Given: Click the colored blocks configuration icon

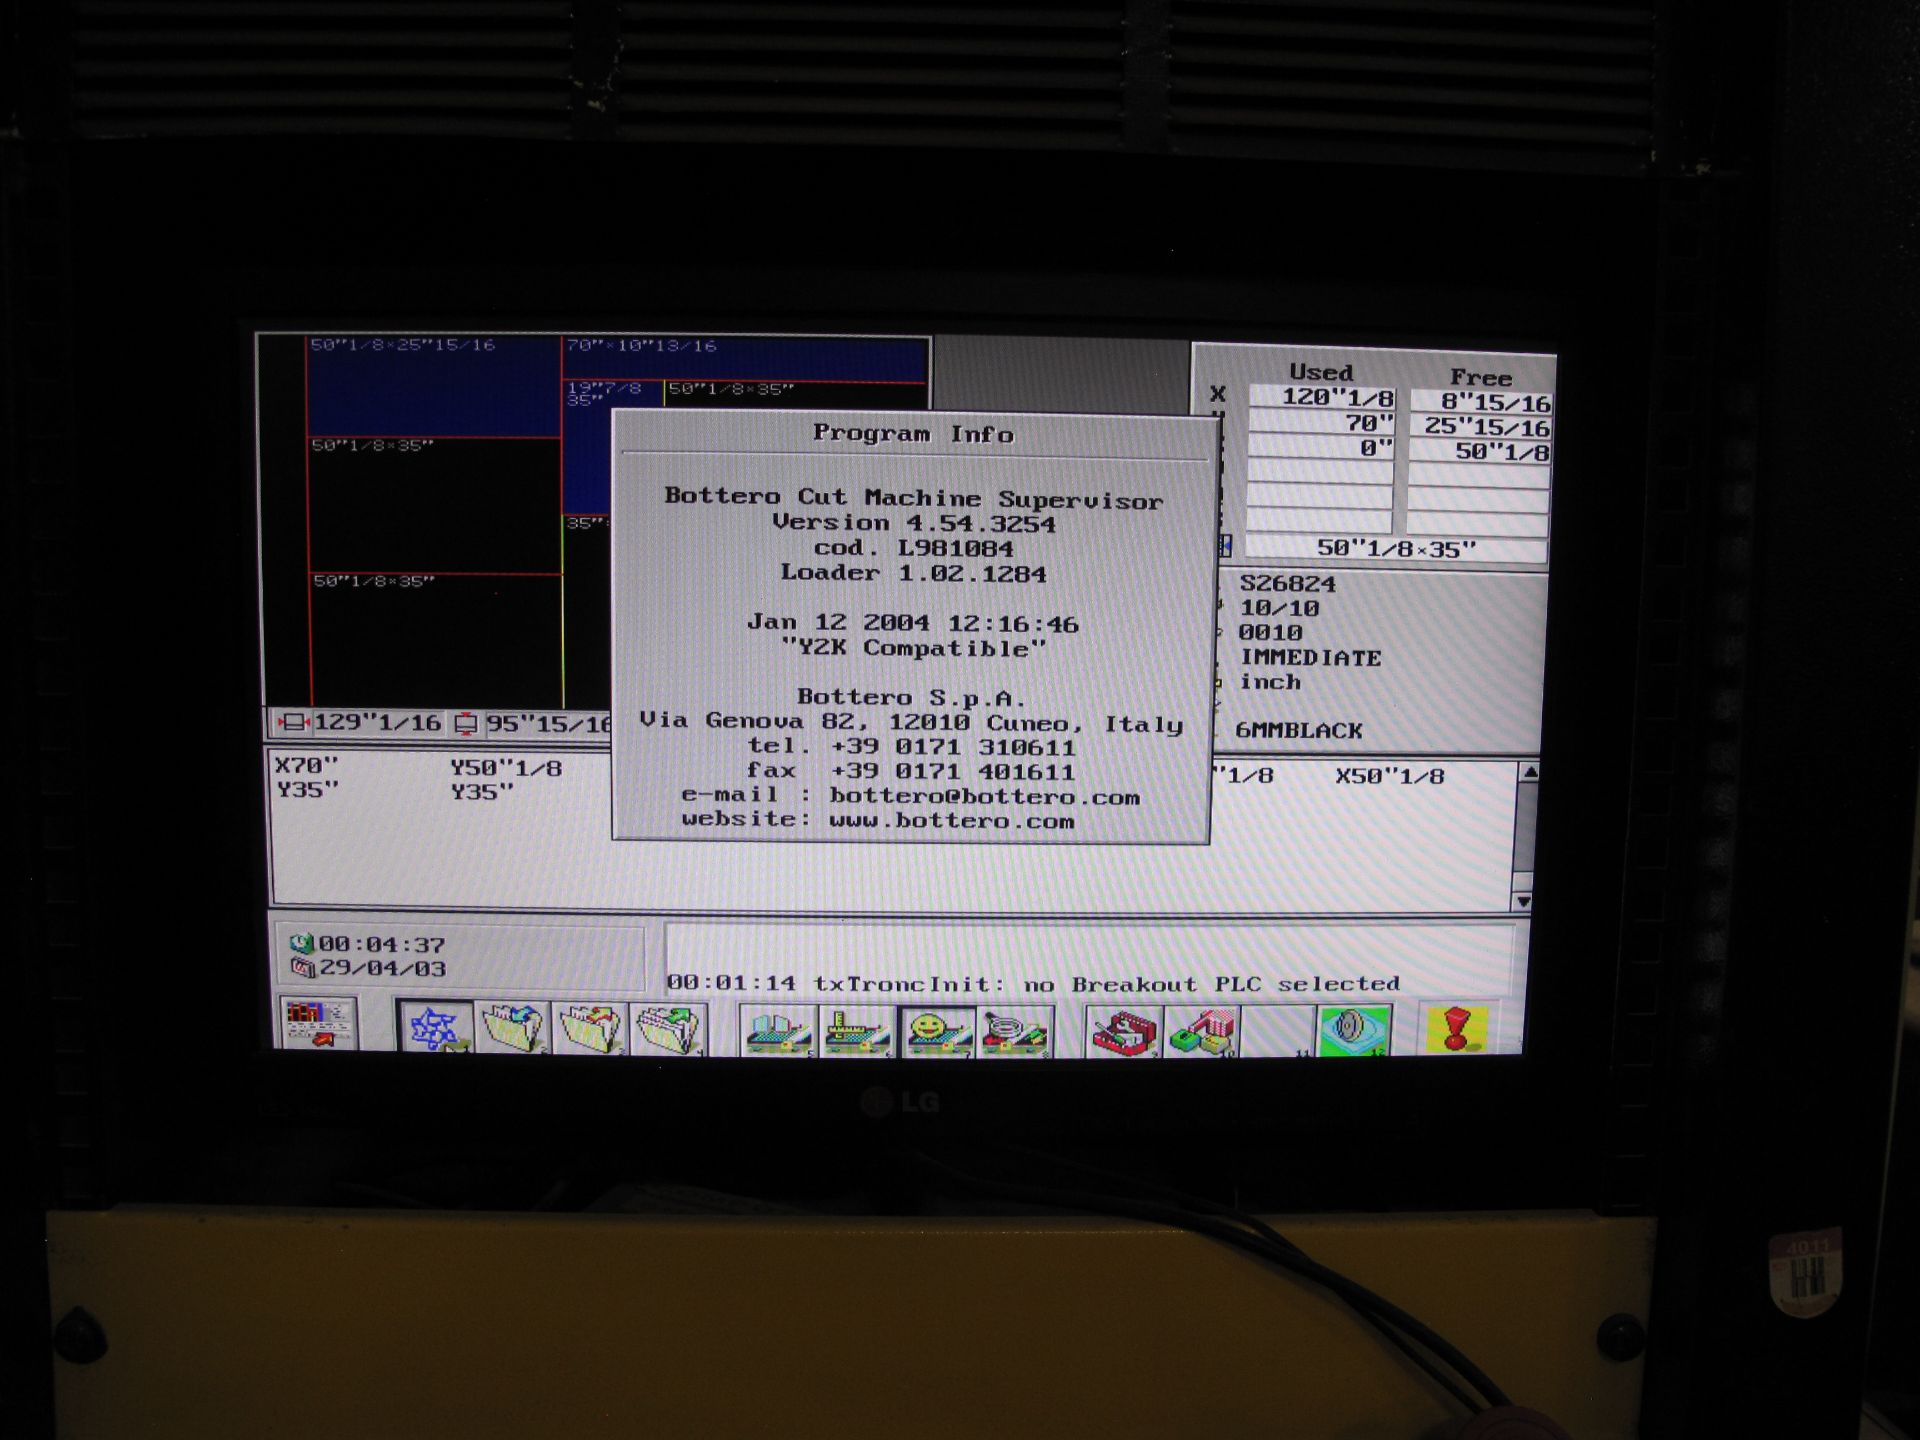Looking at the screenshot, I should [x=1202, y=1030].
